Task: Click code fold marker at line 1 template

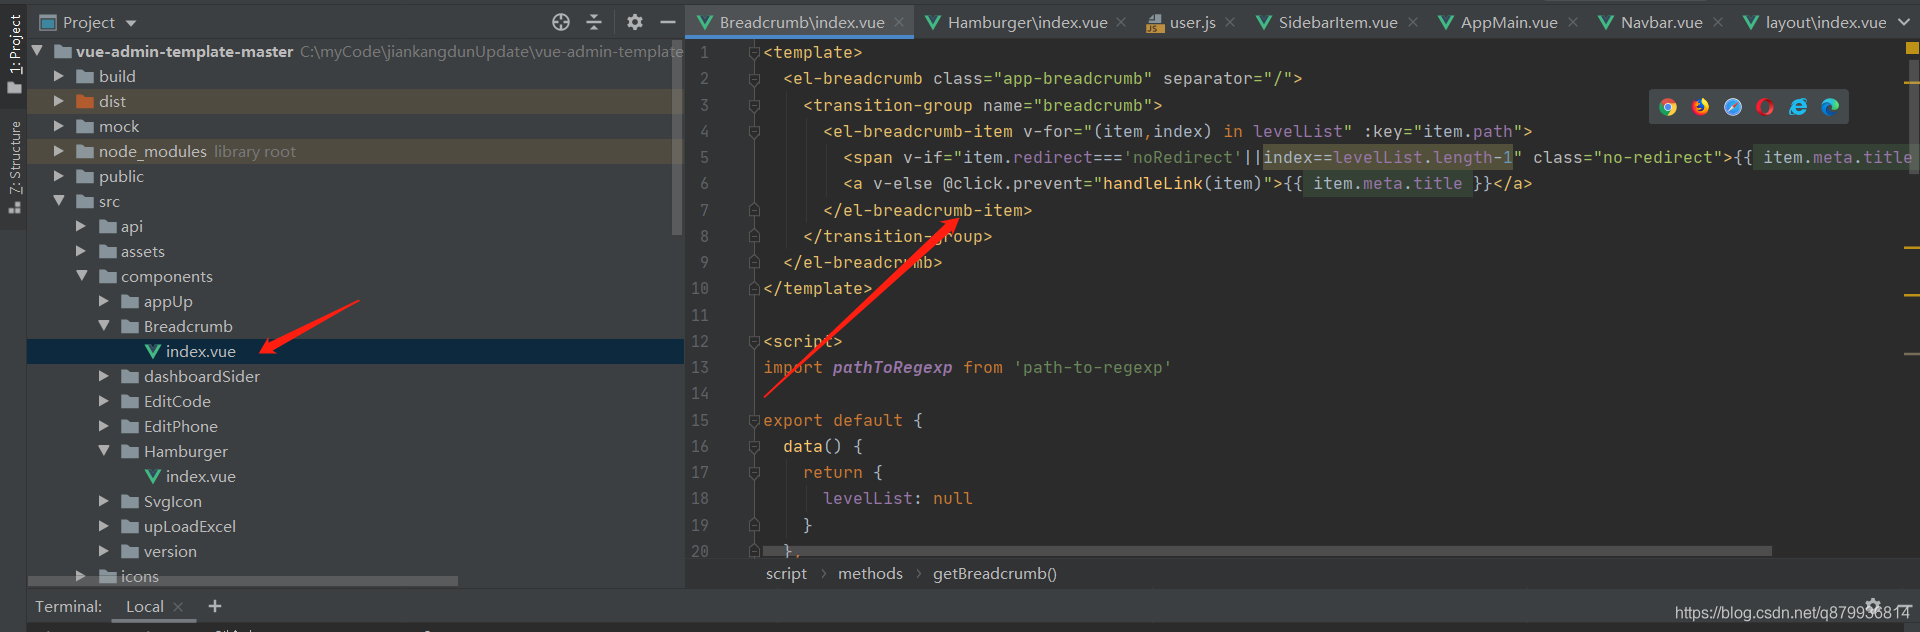Action: [754, 52]
